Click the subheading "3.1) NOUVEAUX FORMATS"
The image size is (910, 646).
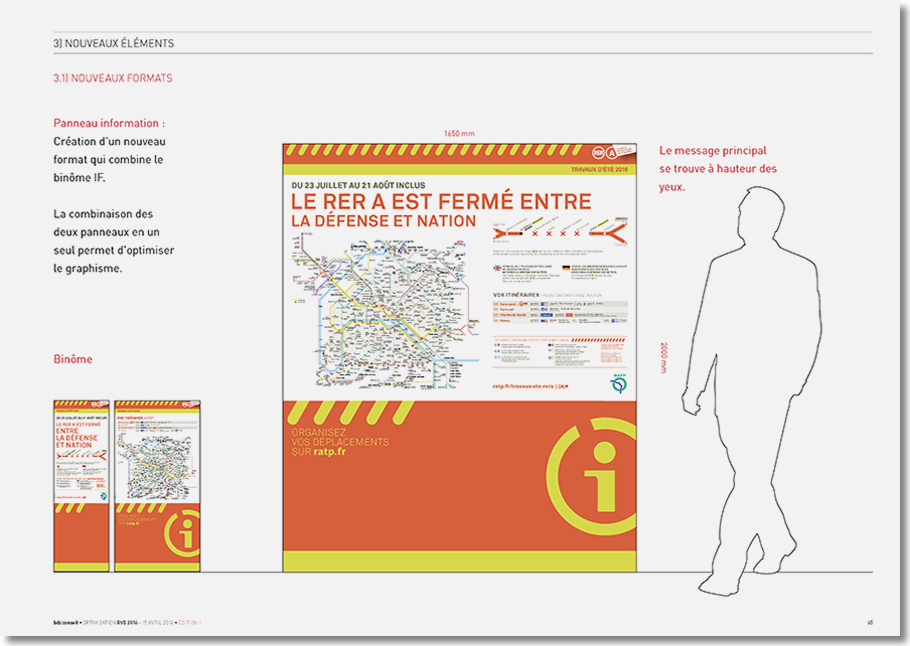(113, 78)
